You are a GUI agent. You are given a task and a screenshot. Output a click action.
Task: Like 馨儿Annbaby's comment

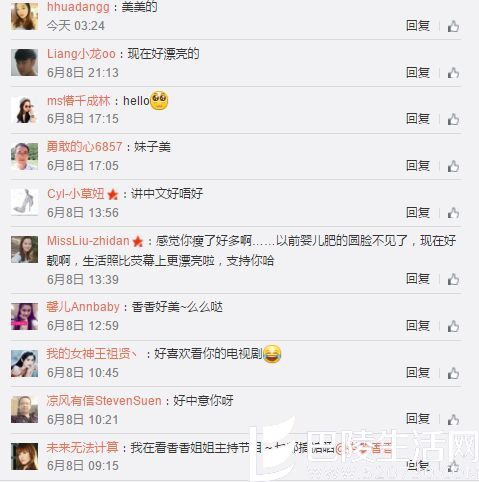(453, 326)
